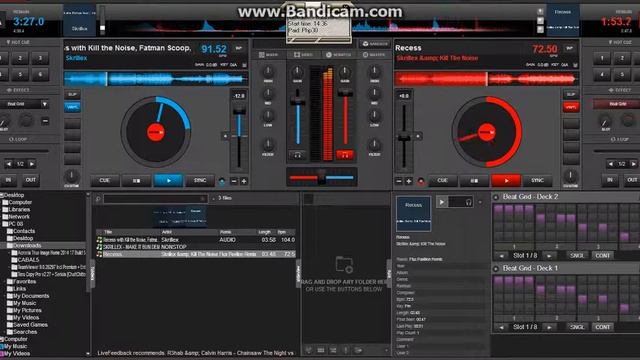The height and width of the screenshot is (360, 640).
Task: Select the Favorites folder in the tree
Action: click(24, 282)
